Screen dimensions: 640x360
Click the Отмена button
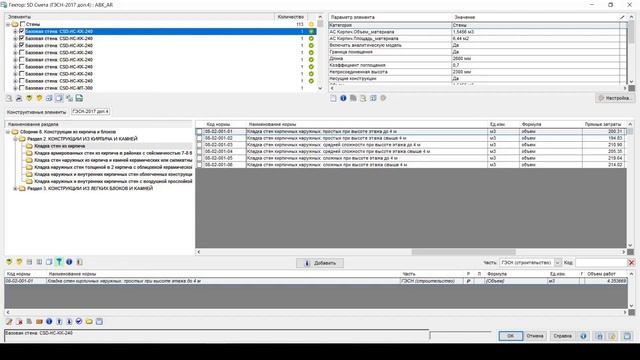[535, 336]
